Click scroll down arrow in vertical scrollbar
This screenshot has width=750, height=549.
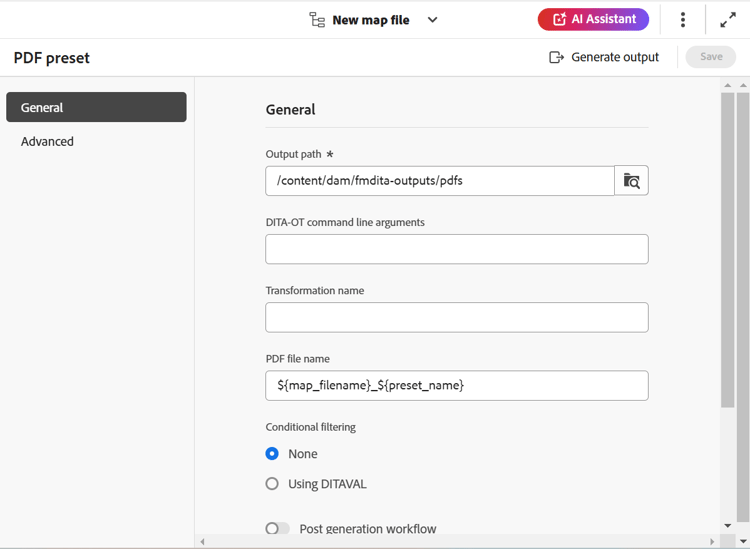pos(728,525)
